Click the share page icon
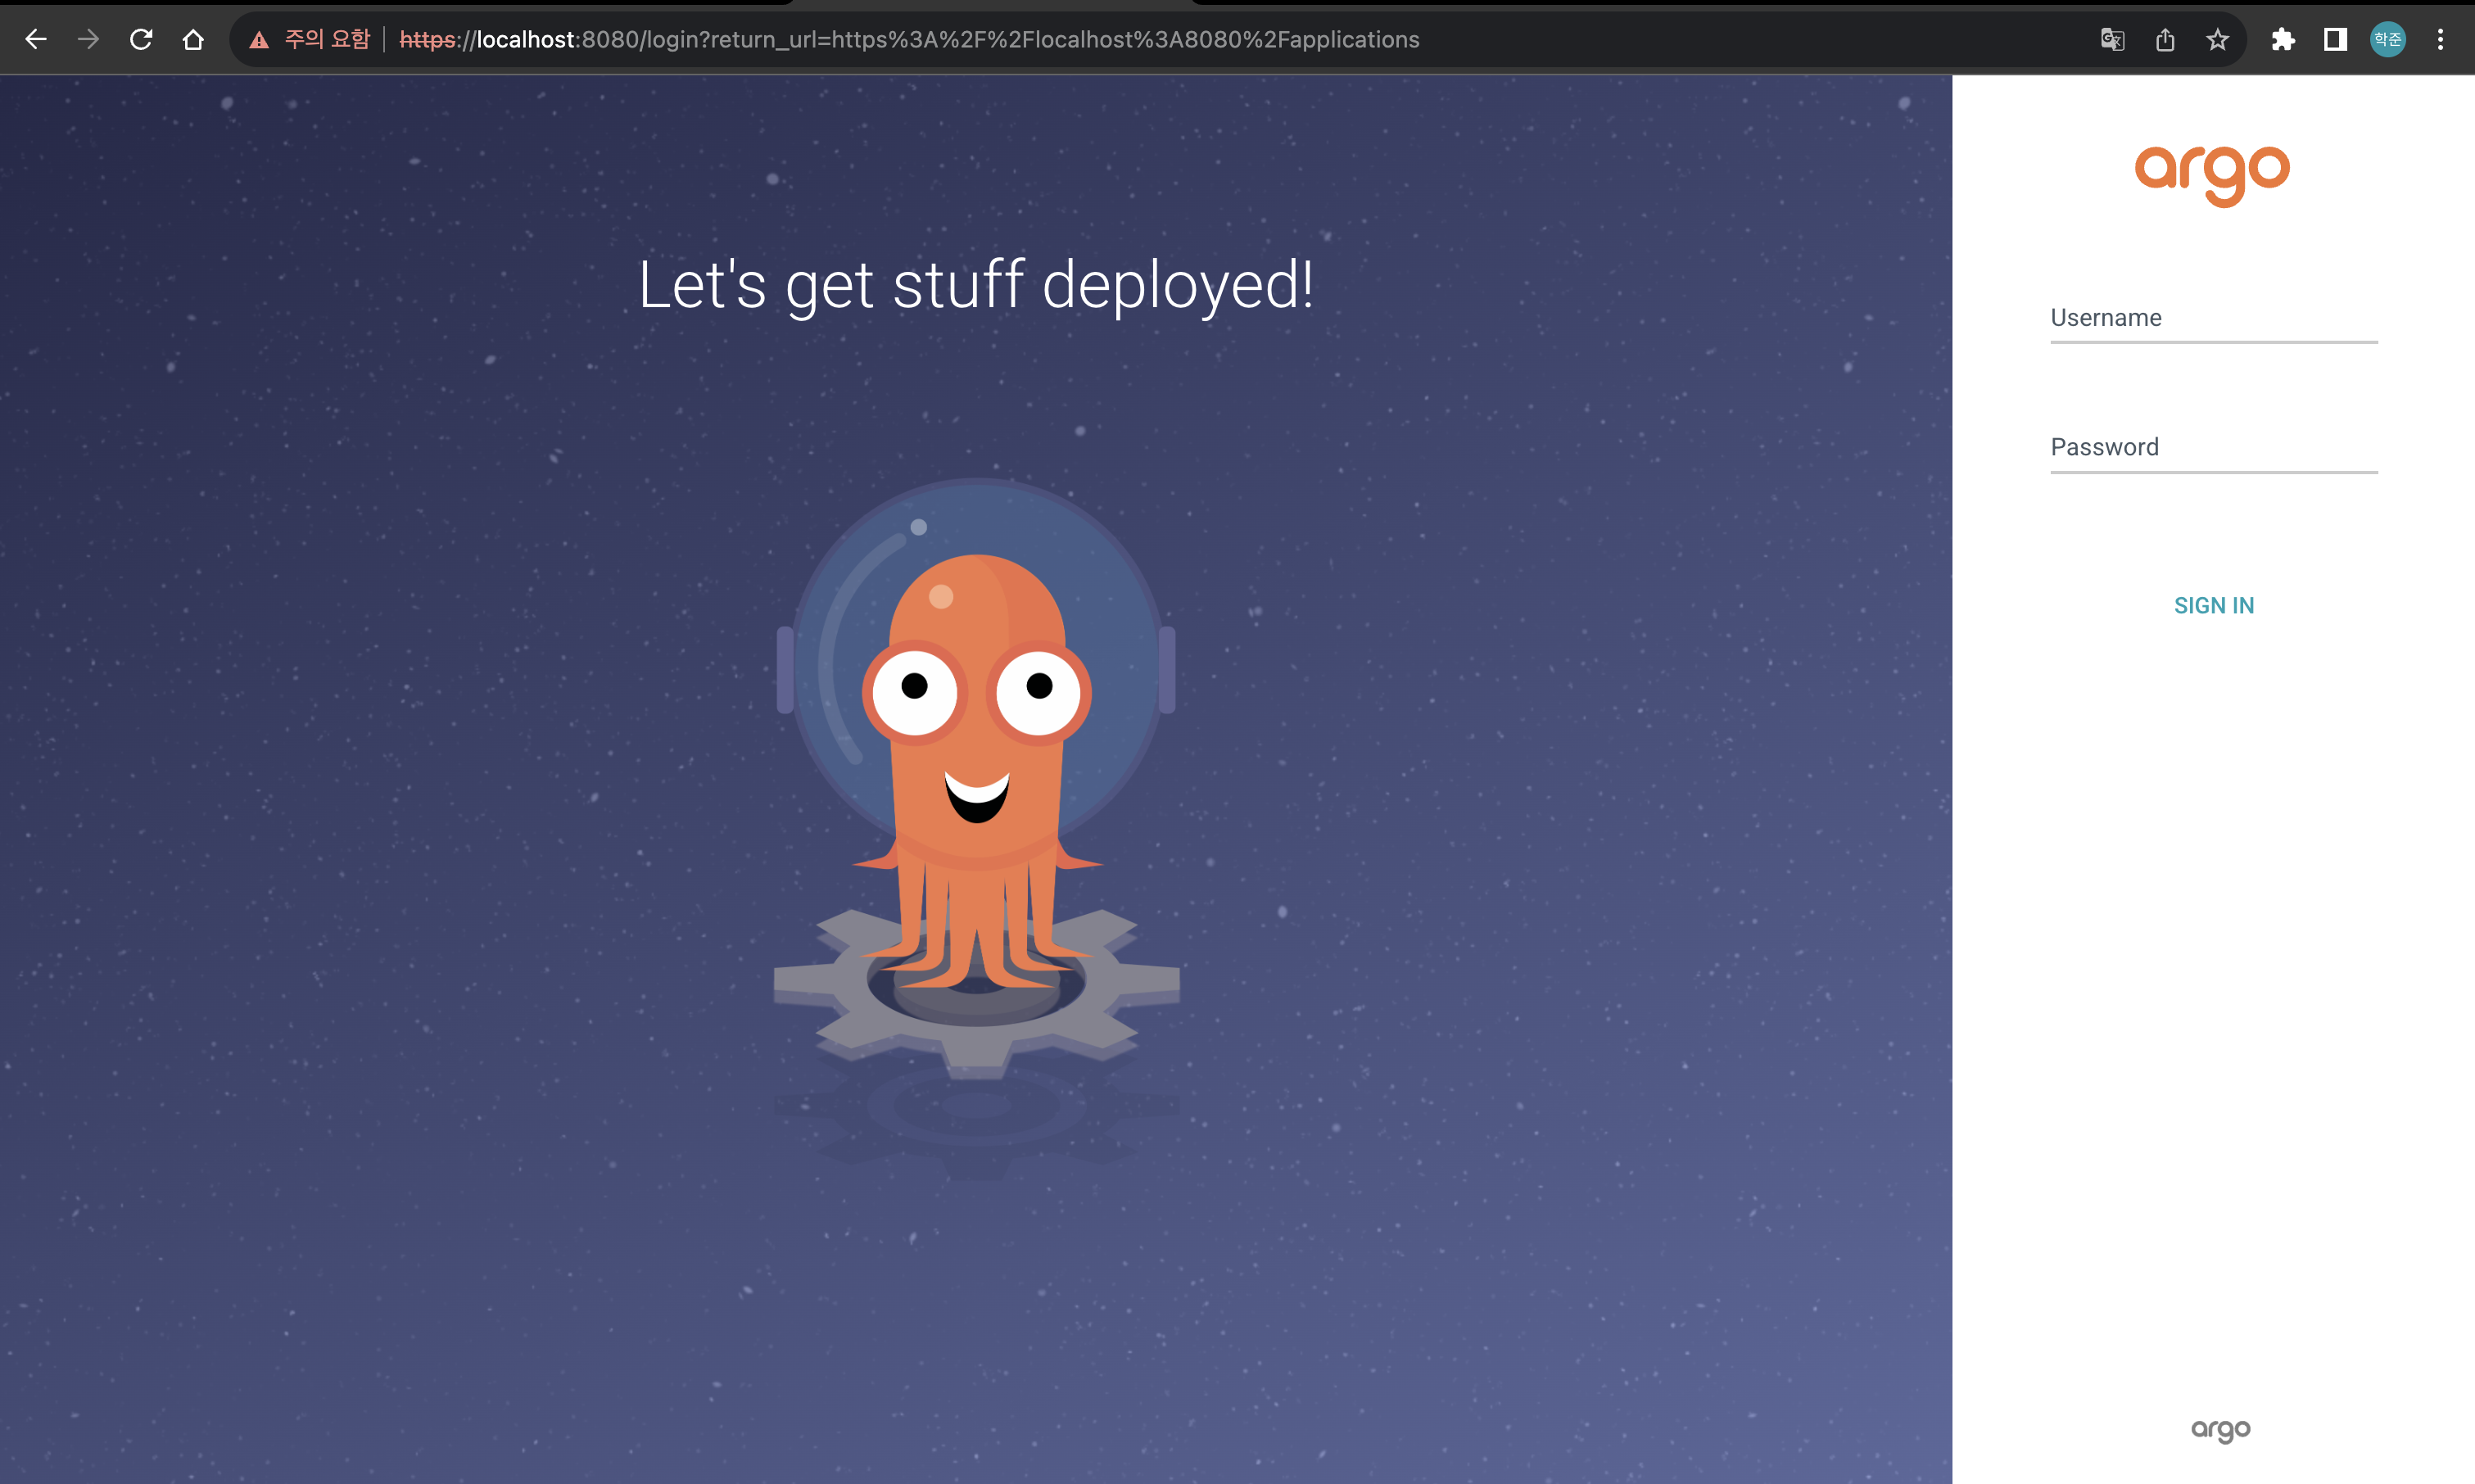The image size is (2475, 1484). [x=2165, y=39]
